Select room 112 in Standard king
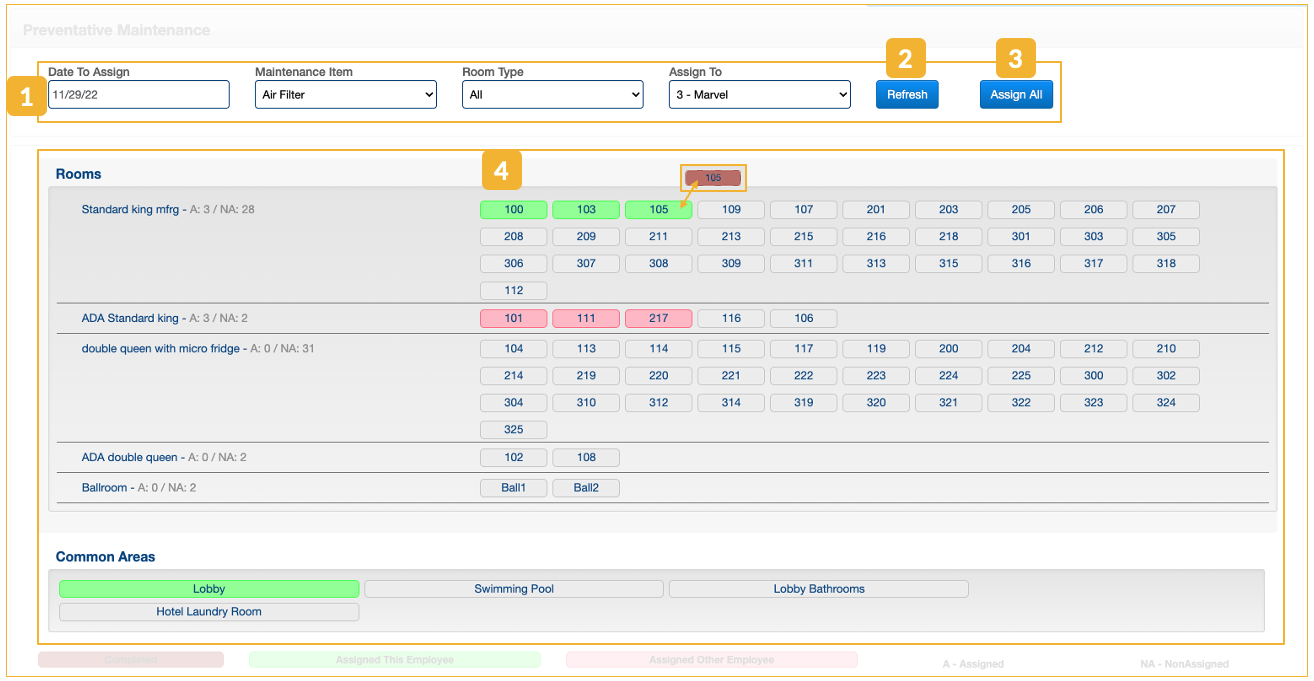Image resolution: width=1314 pixels, height=681 pixels. [x=514, y=291]
